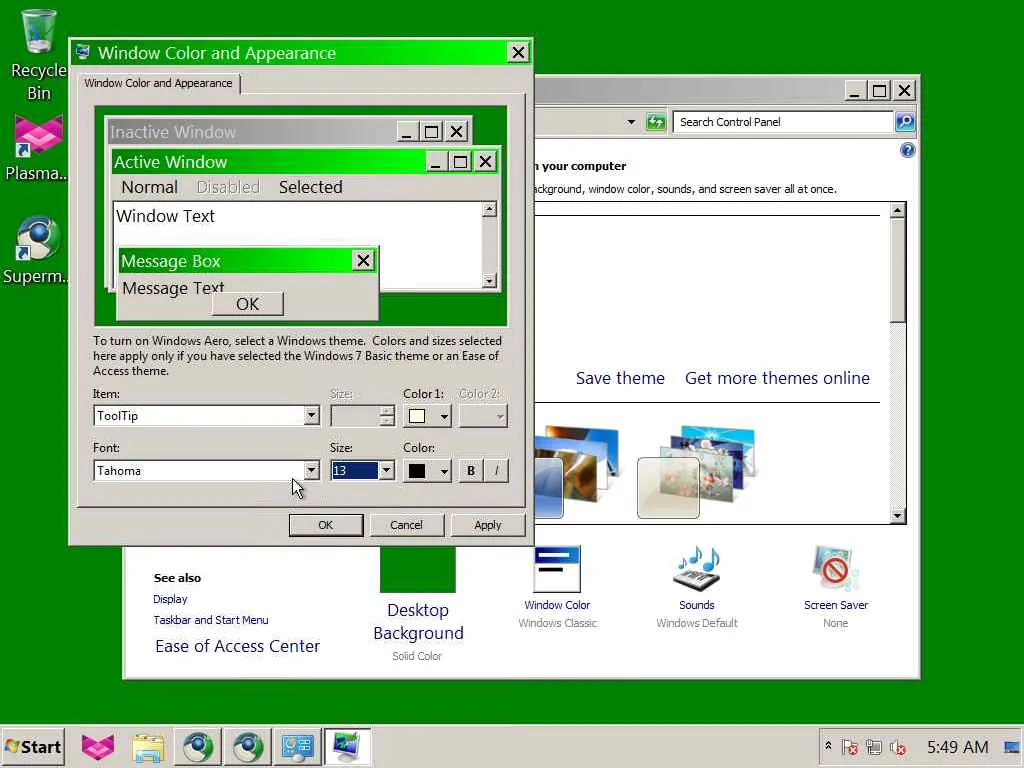
Task: Click the Action Center flag tray icon
Action: [x=850, y=746]
